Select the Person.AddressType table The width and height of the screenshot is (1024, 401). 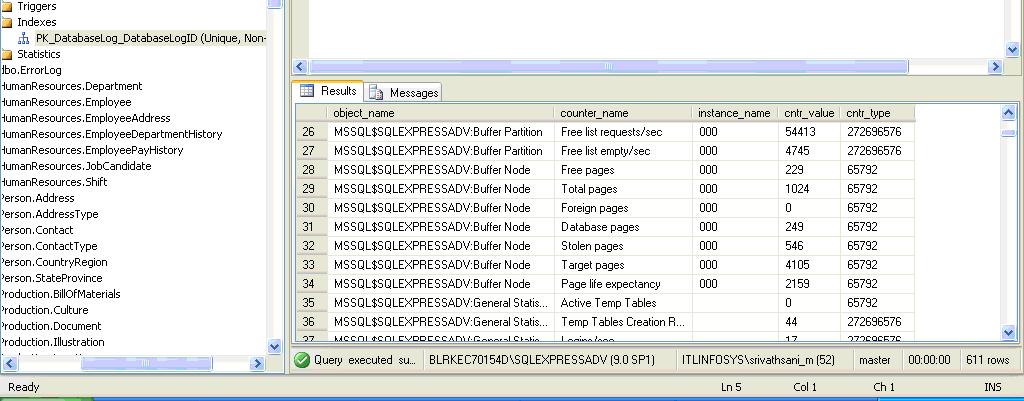(x=49, y=214)
